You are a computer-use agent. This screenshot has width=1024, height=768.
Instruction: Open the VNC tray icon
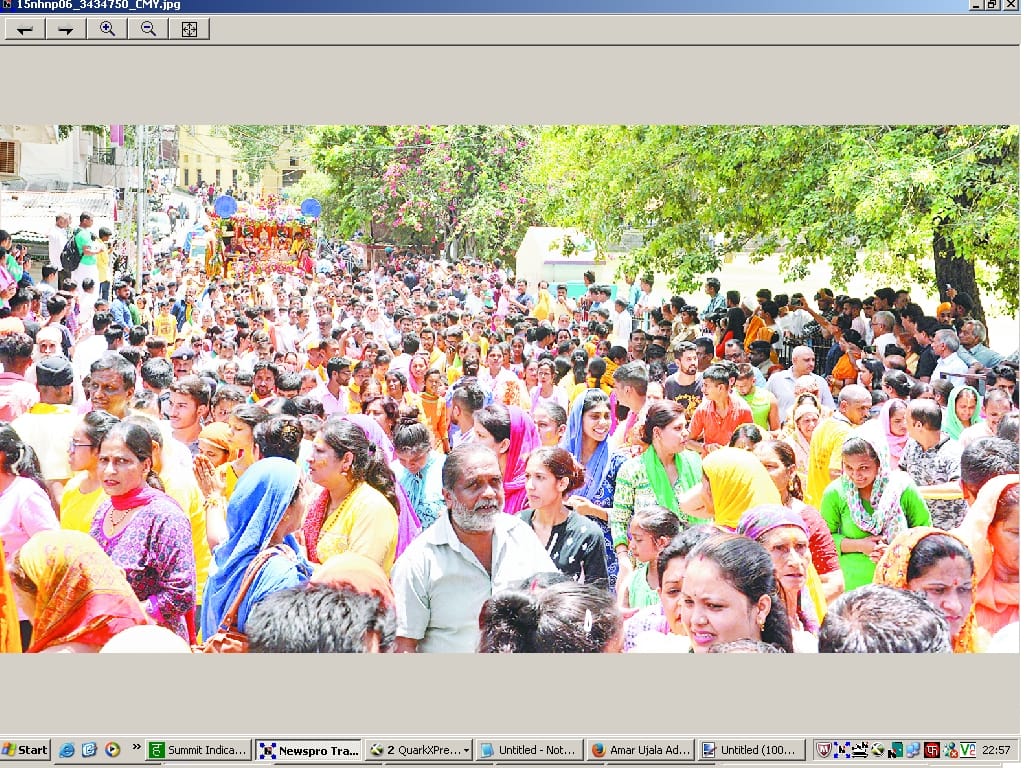tap(968, 750)
